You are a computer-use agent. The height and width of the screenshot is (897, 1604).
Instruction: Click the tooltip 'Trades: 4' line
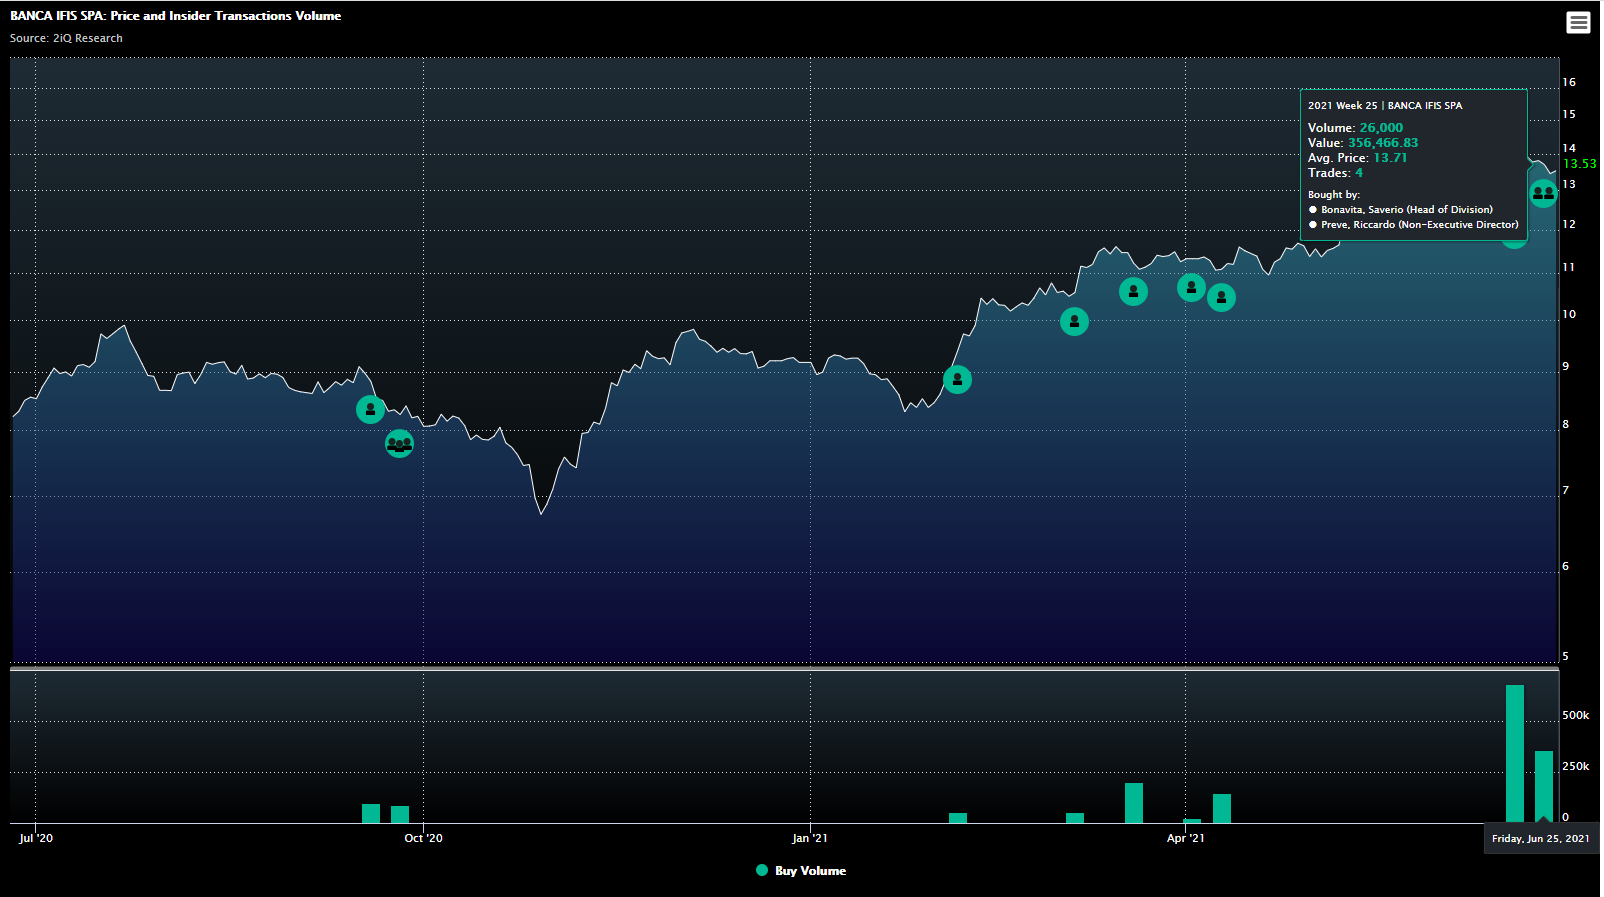pos(1335,173)
